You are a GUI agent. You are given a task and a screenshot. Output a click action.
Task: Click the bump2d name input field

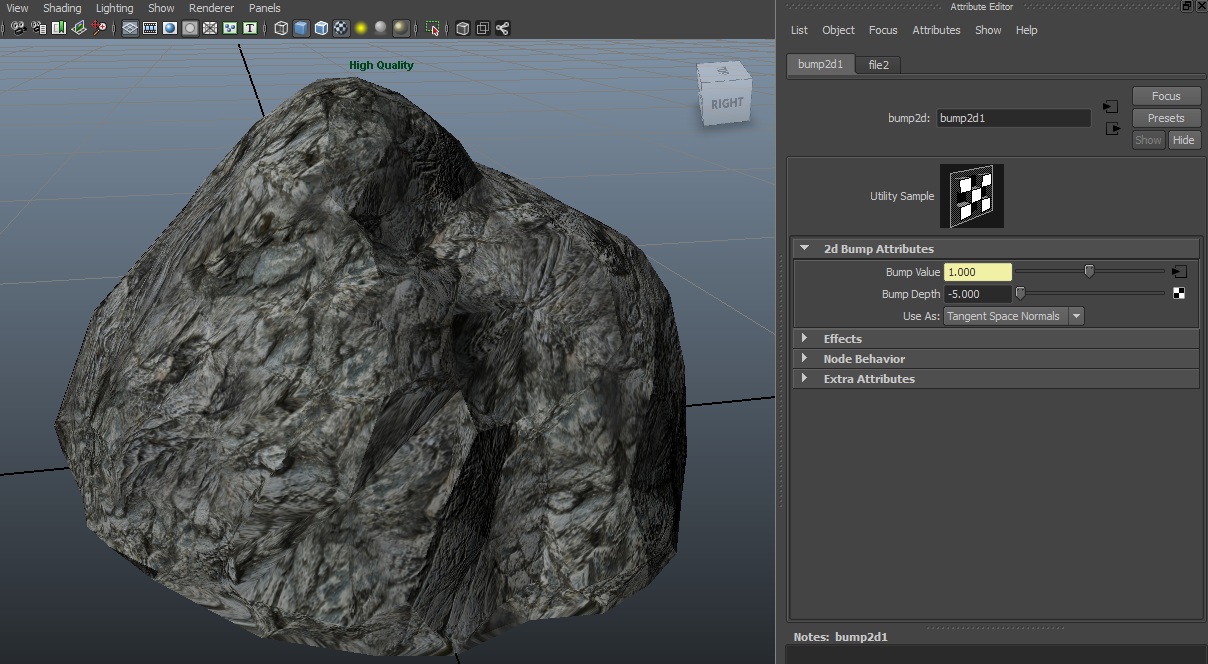[1013, 118]
